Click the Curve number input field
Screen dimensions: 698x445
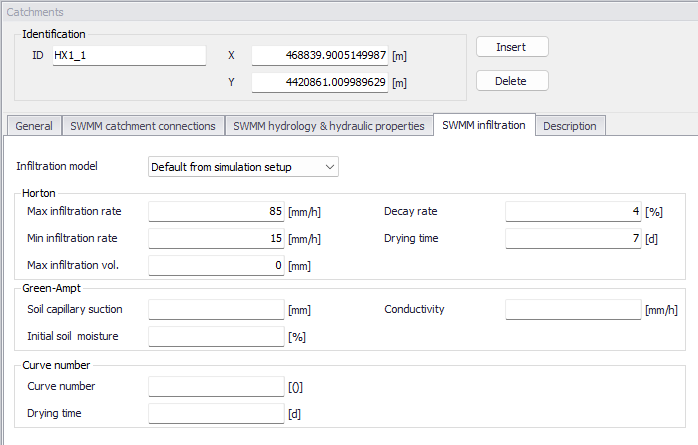(x=216, y=386)
